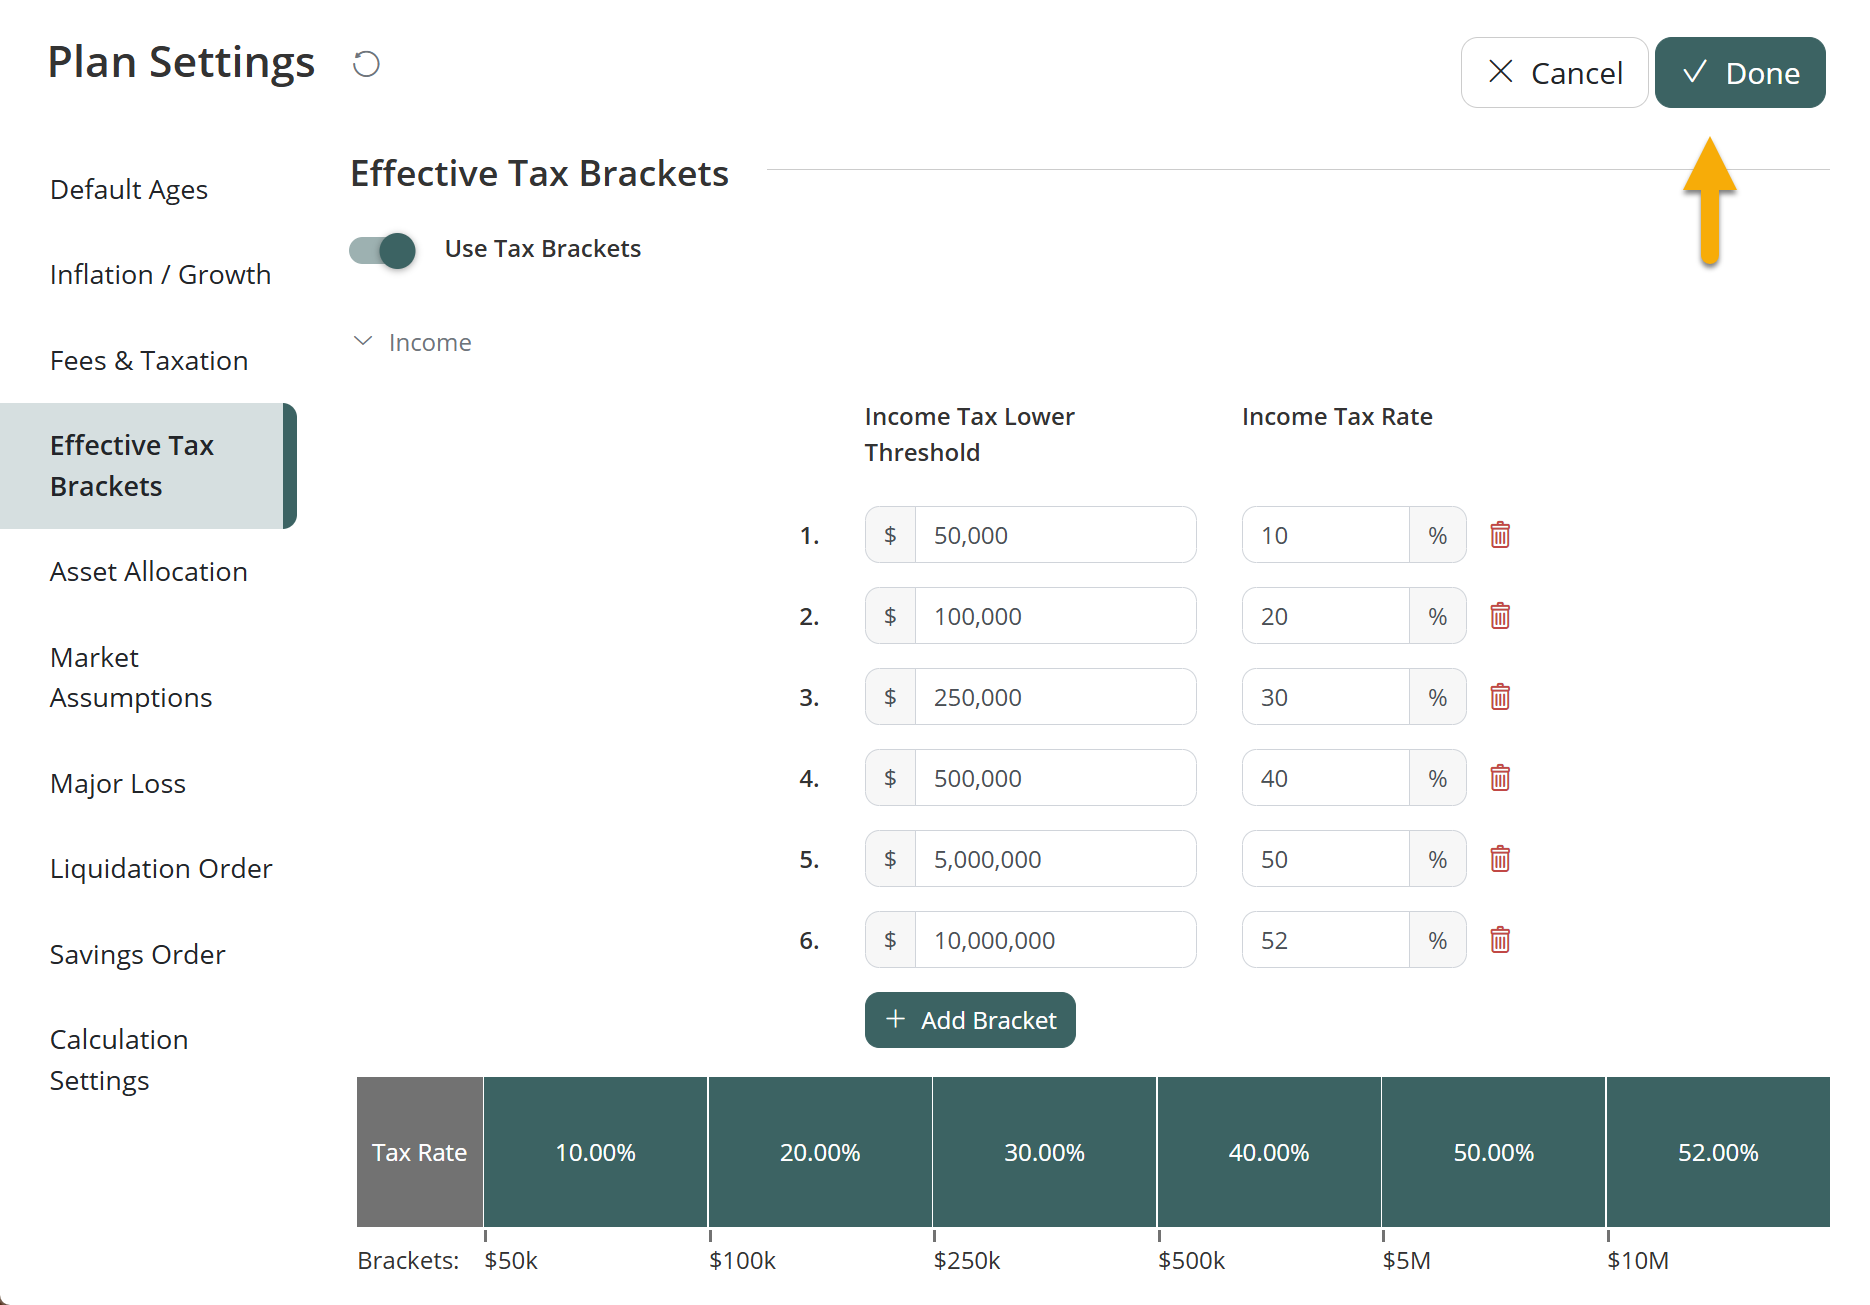Viewport: 1870px width, 1305px height.
Task: Select the Default Ages menu item
Action: pyautogui.click(x=129, y=189)
